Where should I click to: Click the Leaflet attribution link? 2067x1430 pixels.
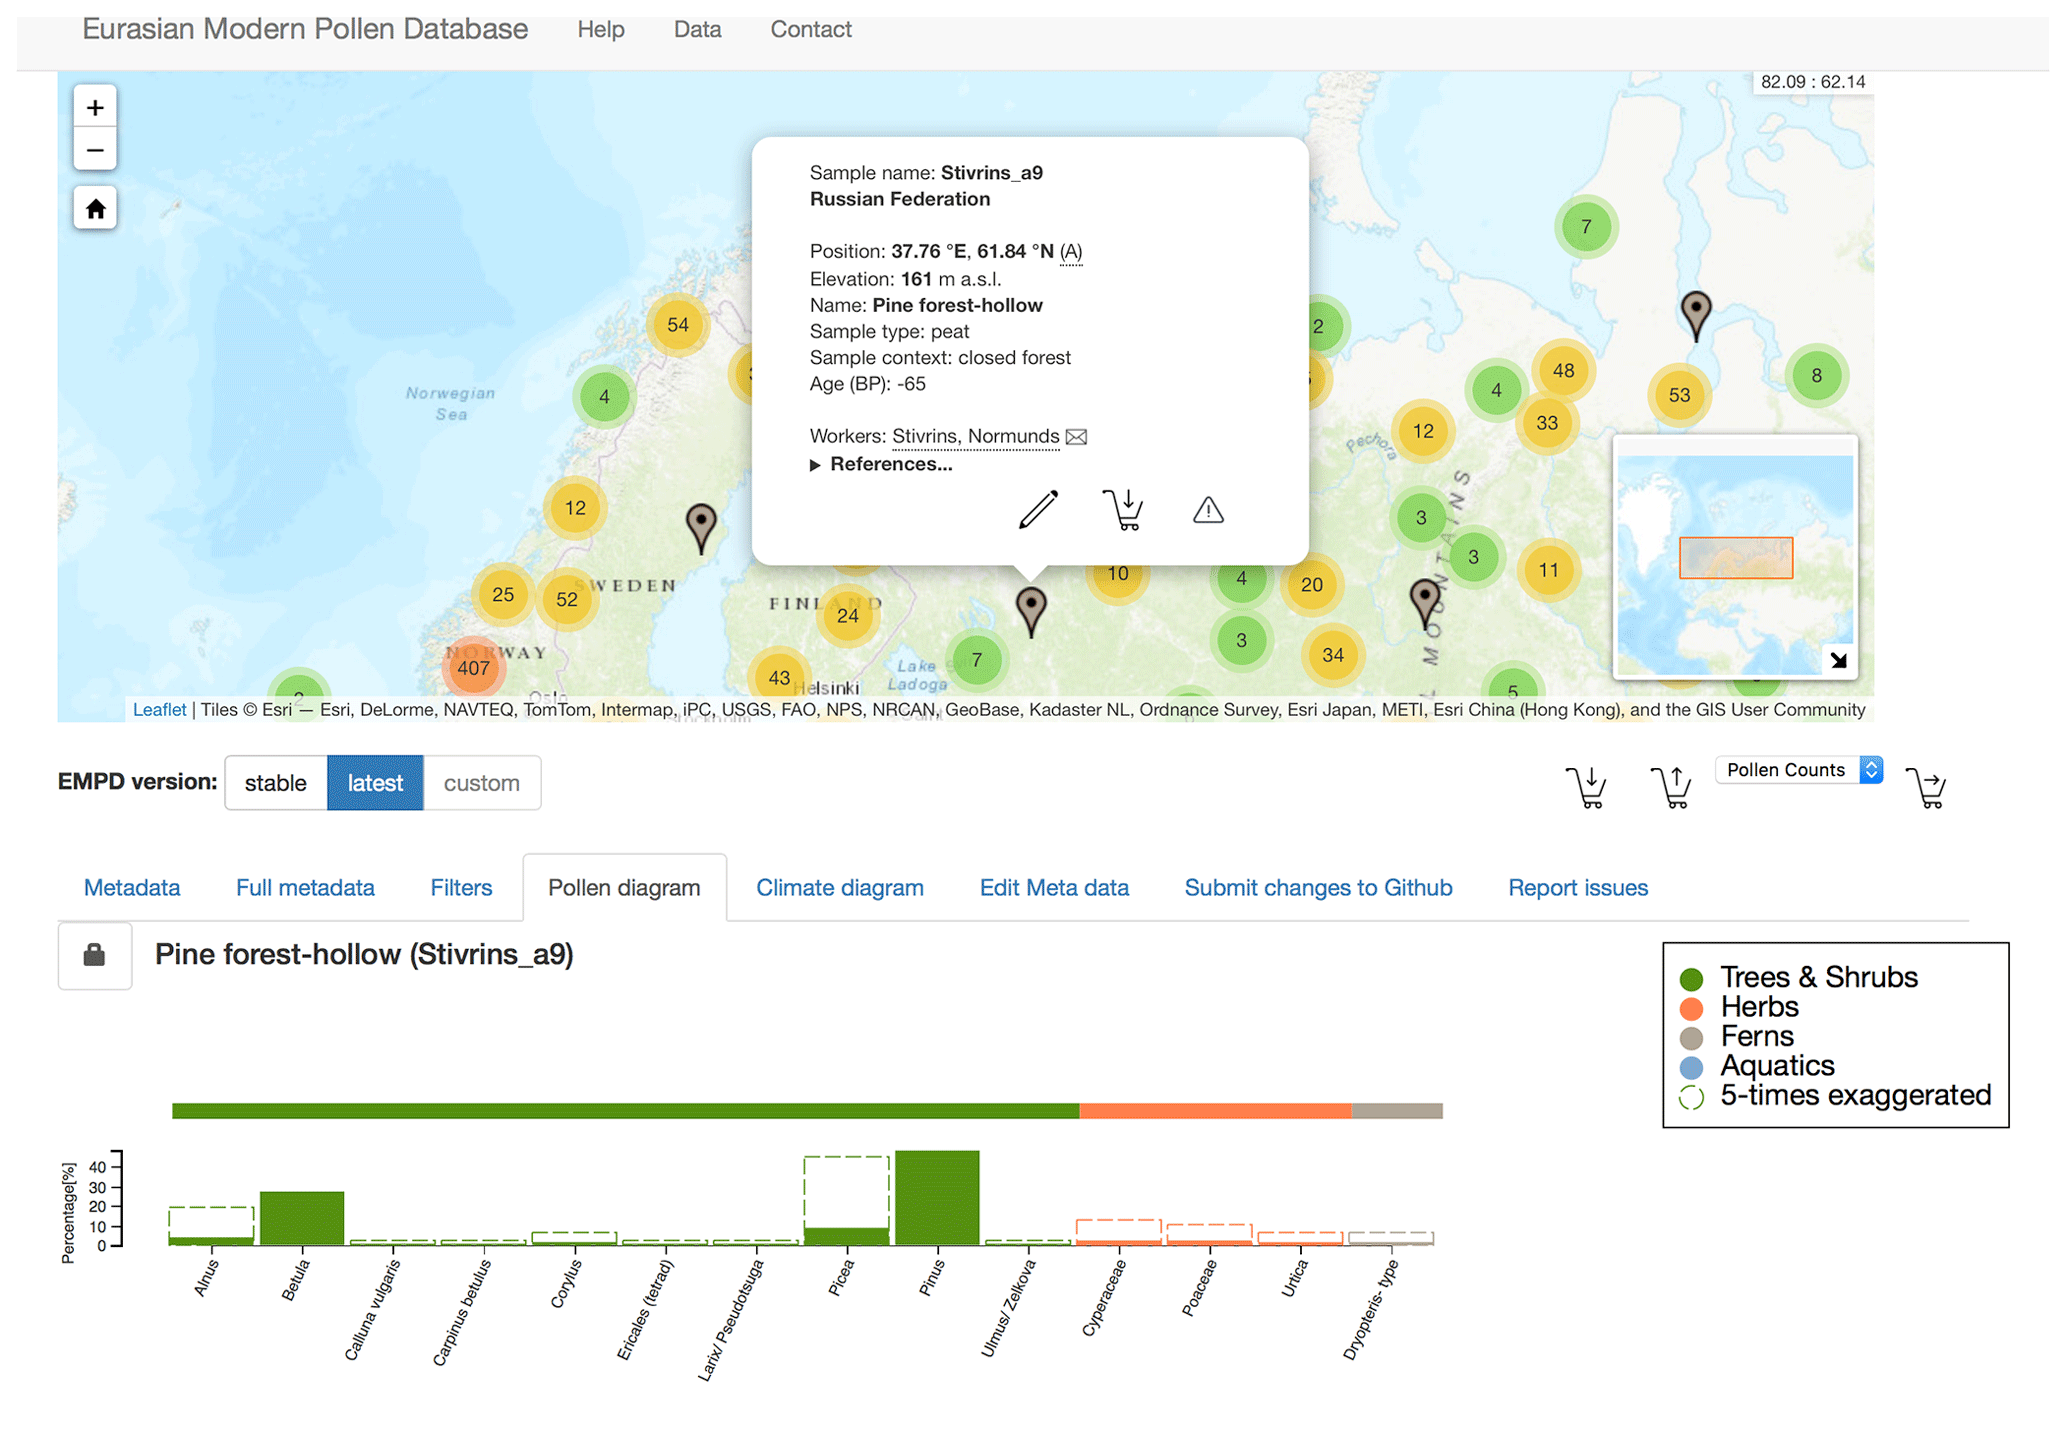point(159,710)
